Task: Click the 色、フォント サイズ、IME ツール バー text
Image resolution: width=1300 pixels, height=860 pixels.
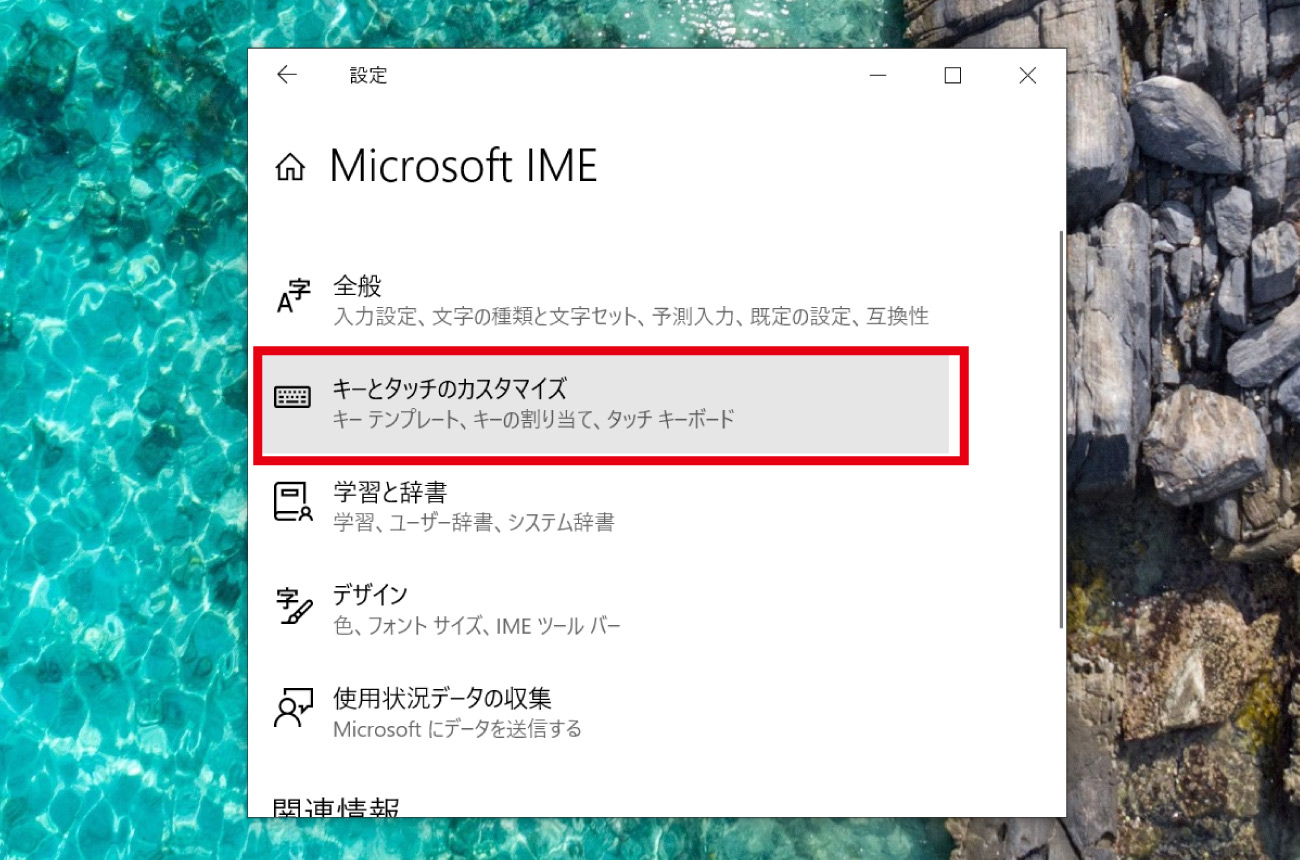Action: click(x=476, y=626)
